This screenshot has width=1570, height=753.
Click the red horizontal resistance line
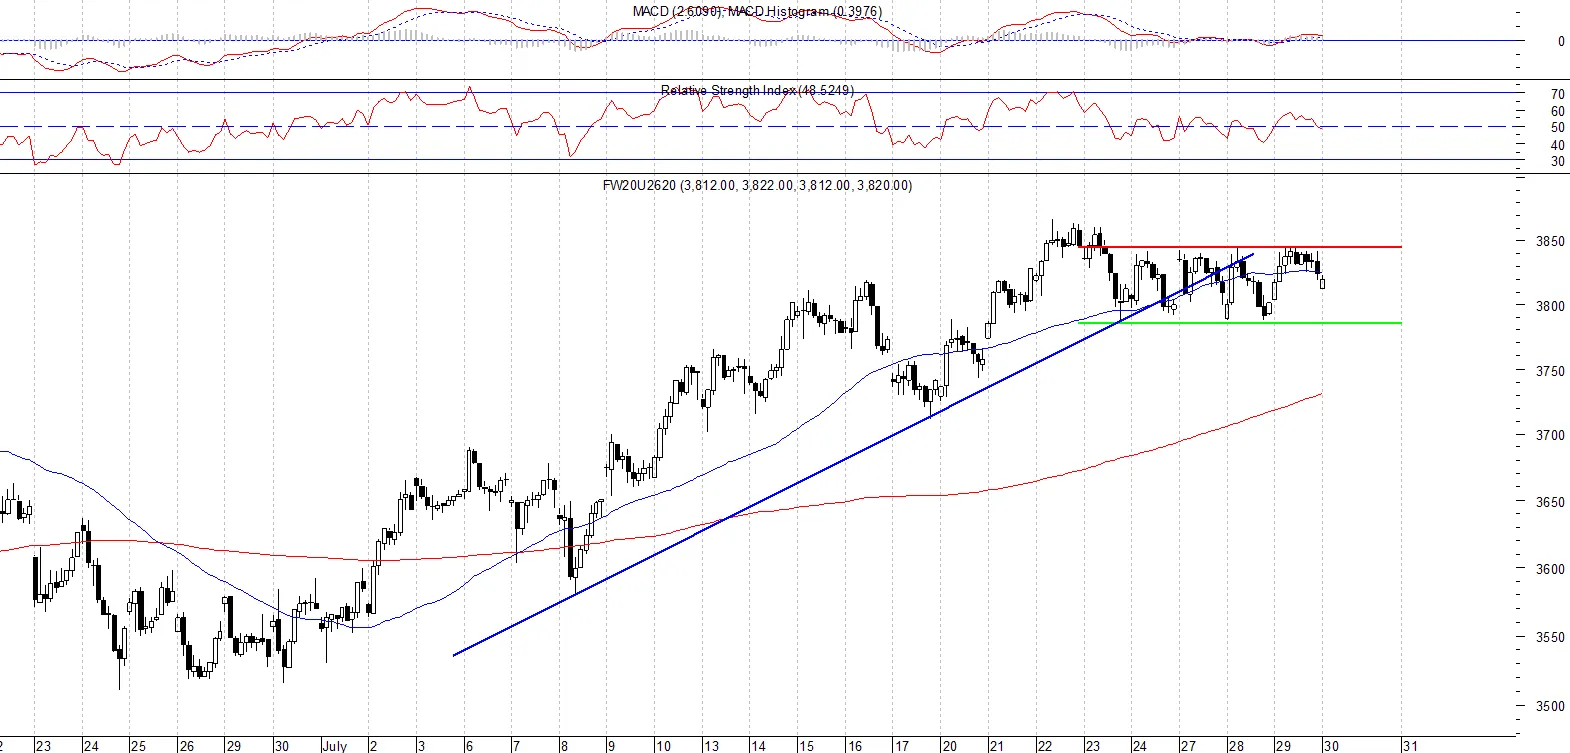(1242, 247)
